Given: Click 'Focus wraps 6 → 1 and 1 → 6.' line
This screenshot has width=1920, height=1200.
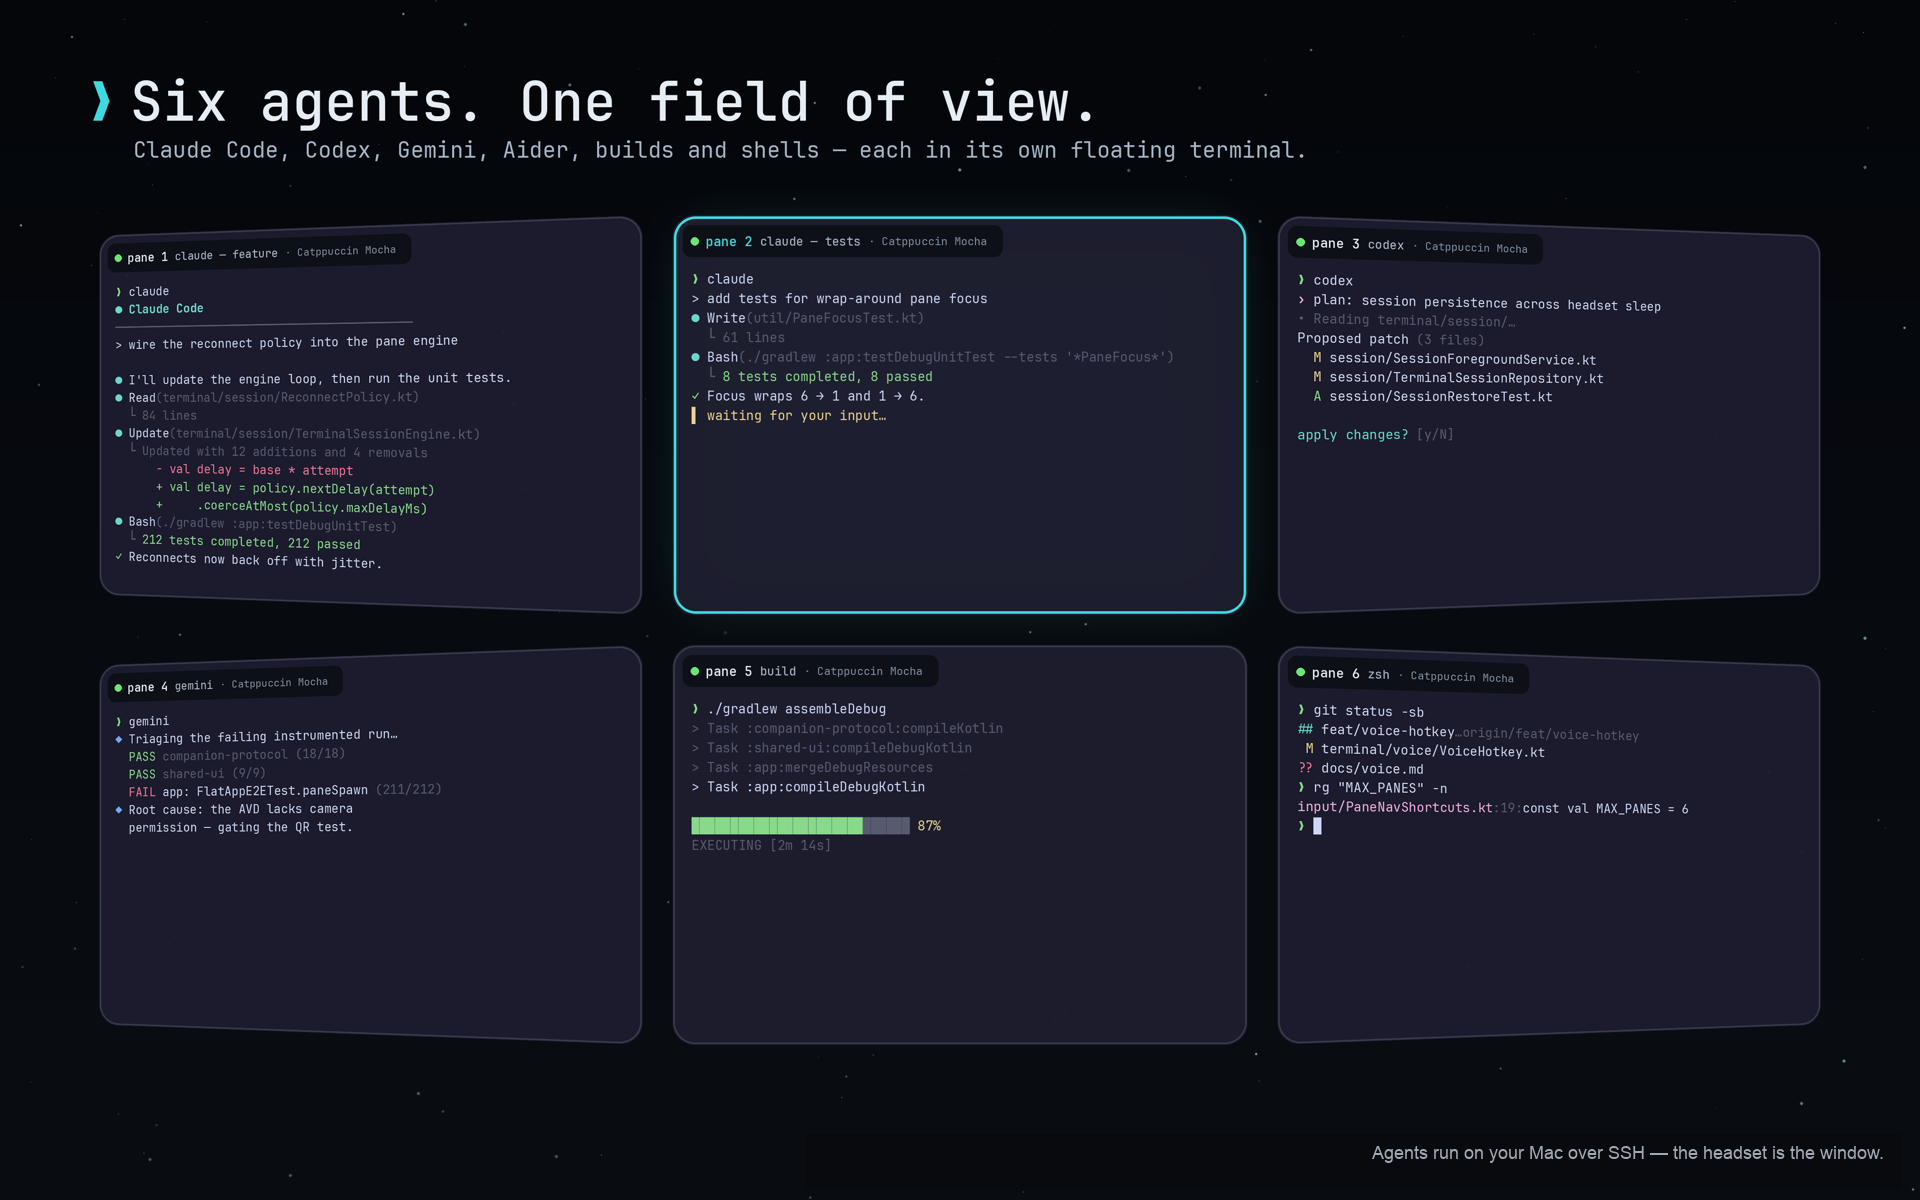Looking at the screenshot, I should pos(815,396).
